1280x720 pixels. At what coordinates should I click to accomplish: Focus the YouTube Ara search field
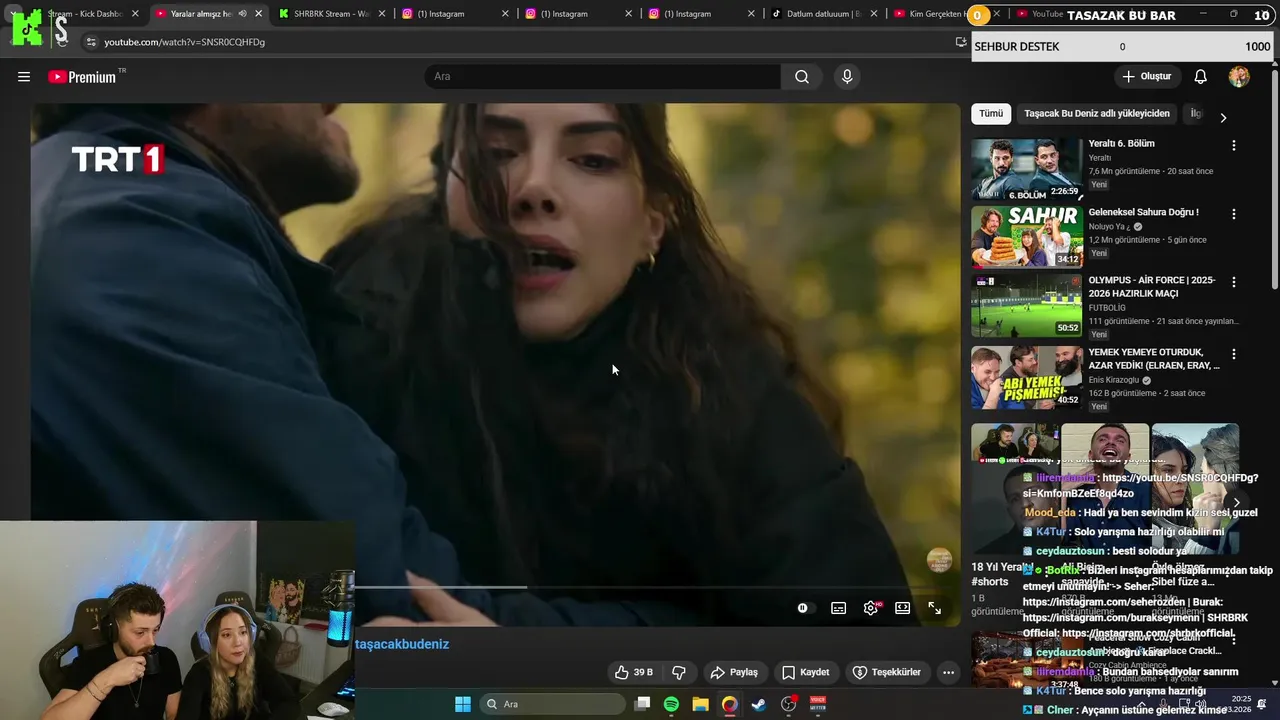point(603,77)
